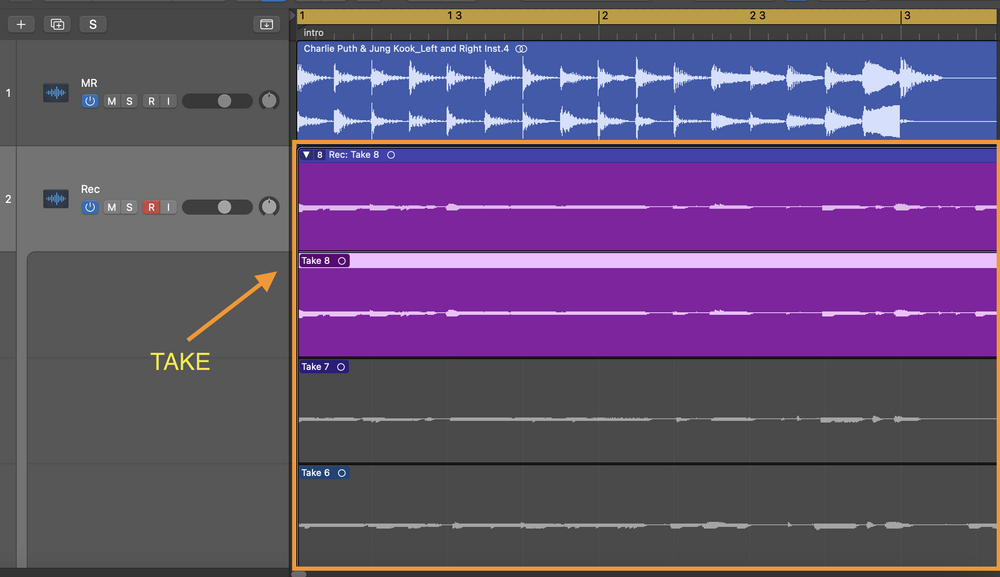Enable input monitoring on Rec track
Viewport: 1000px width, 577px height.
click(169, 207)
